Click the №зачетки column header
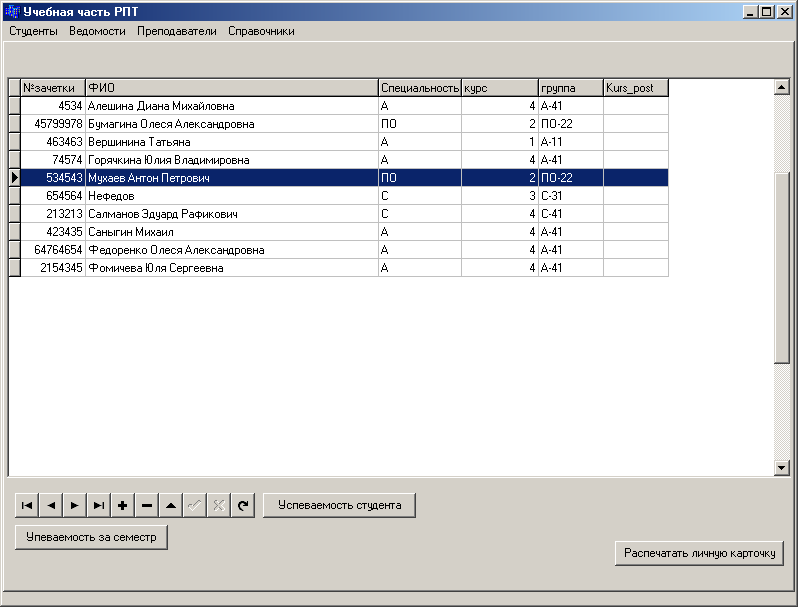Viewport: 798px width, 607px height. 53,88
